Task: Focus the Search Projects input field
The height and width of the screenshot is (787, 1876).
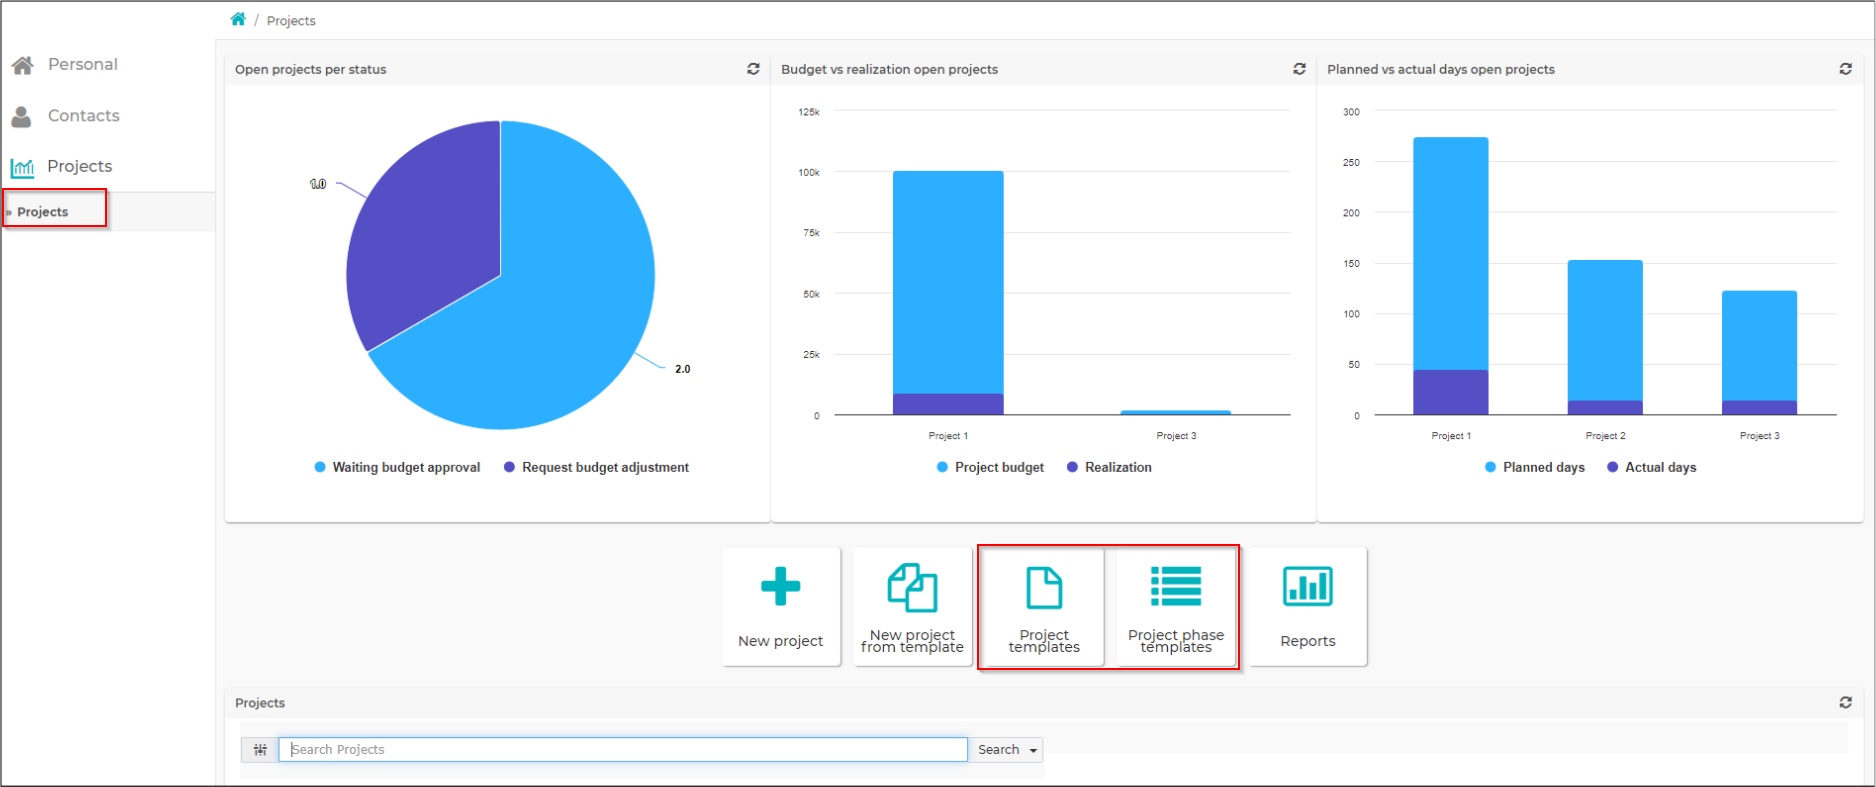Action: pos(623,750)
